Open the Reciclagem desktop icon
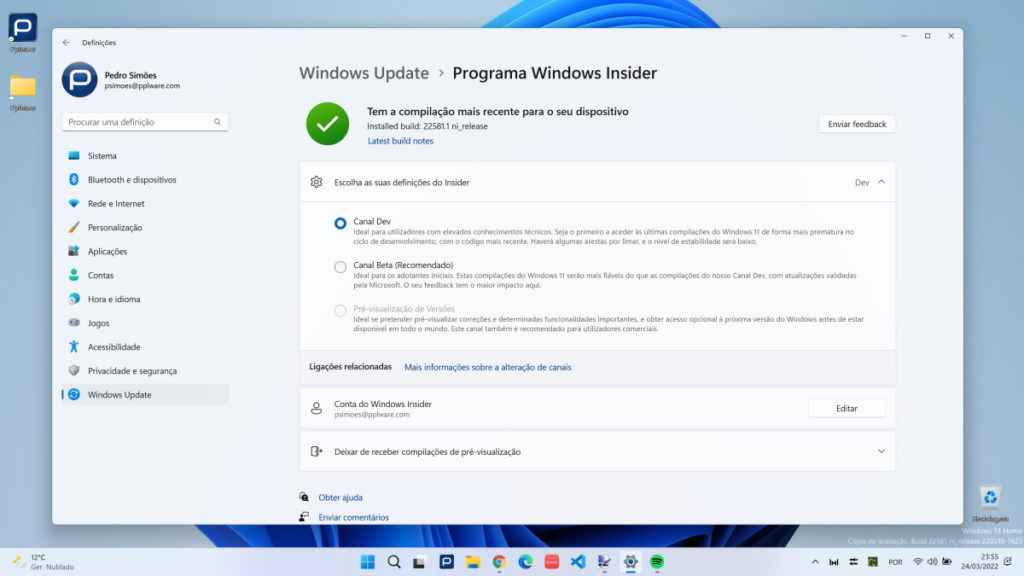1024x576 pixels. 989,498
